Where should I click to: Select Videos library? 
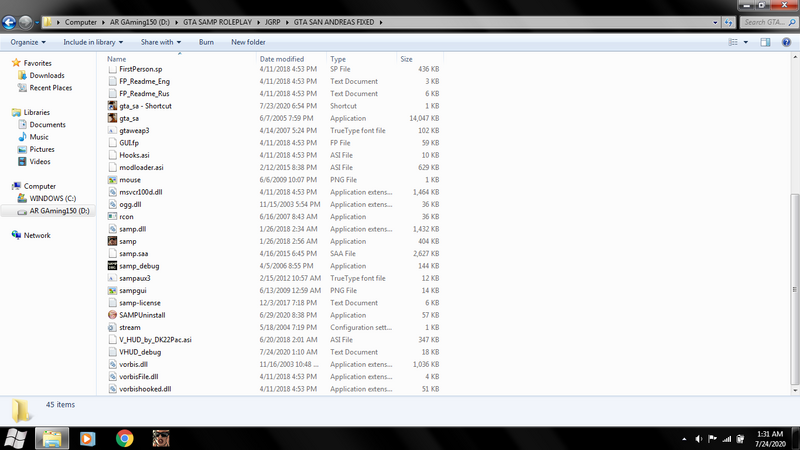click(40, 161)
